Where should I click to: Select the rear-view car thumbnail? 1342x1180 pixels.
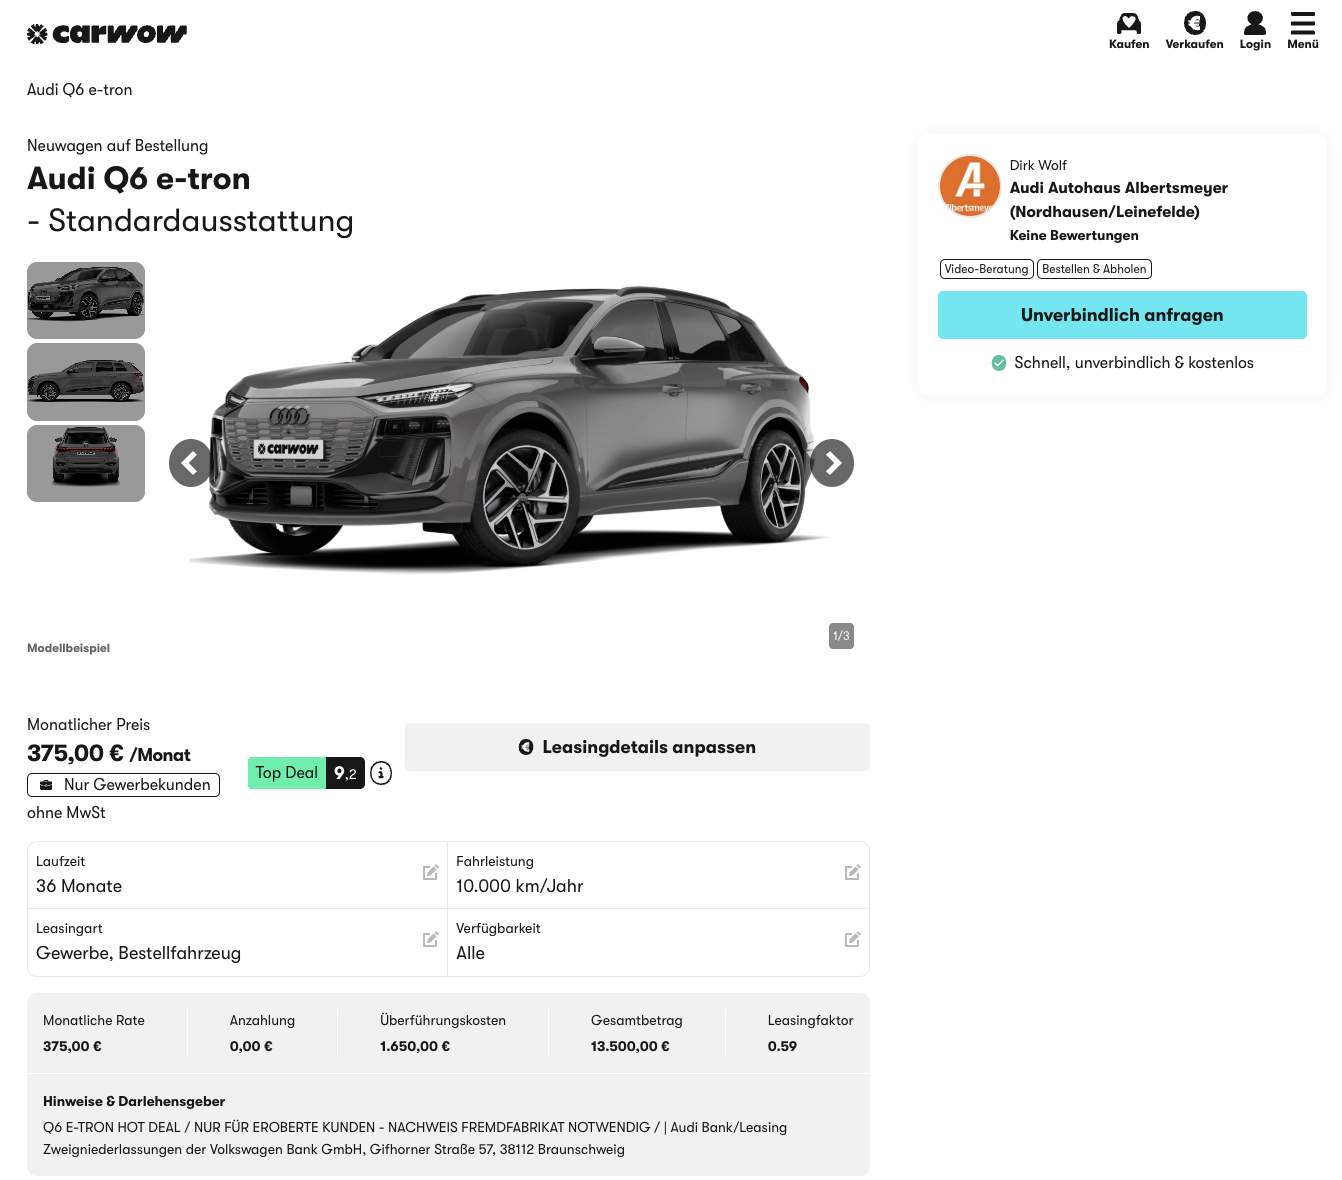coord(86,464)
